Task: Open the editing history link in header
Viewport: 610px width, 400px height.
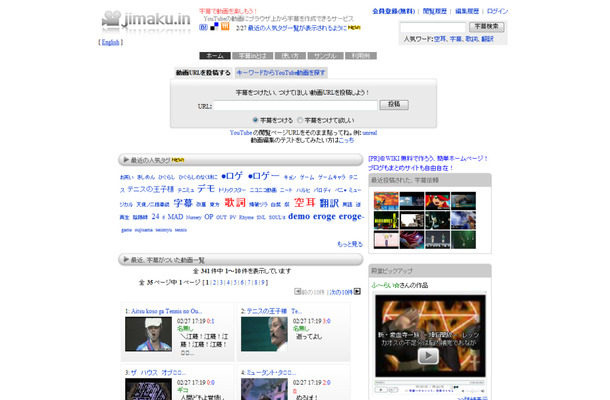Action: pyautogui.click(x=467, y=11)
